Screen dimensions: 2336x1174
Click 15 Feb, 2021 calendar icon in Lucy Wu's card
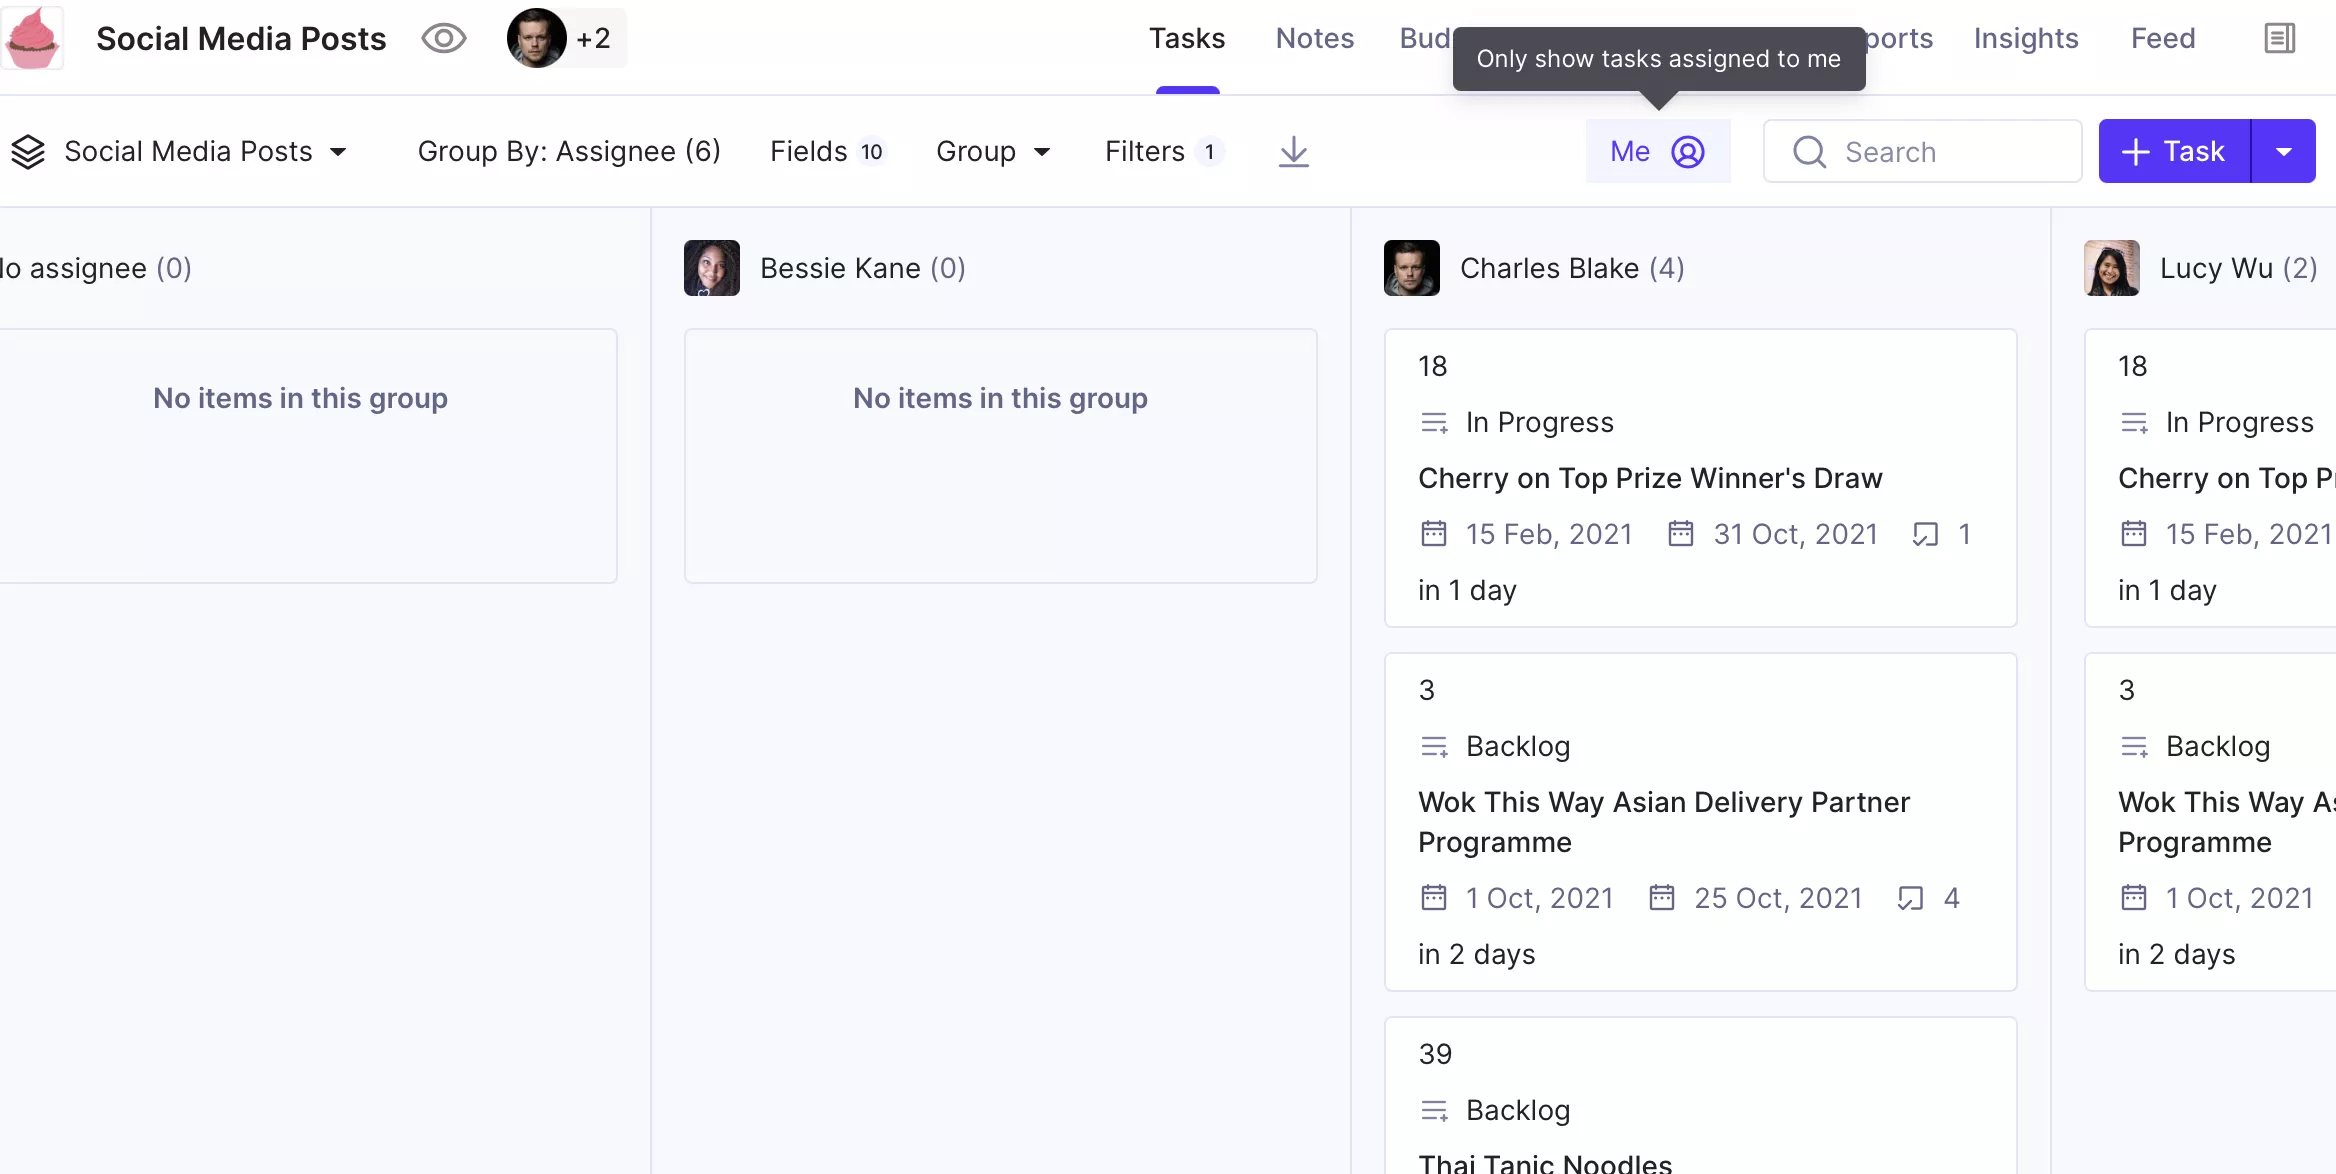[2134, 534]
